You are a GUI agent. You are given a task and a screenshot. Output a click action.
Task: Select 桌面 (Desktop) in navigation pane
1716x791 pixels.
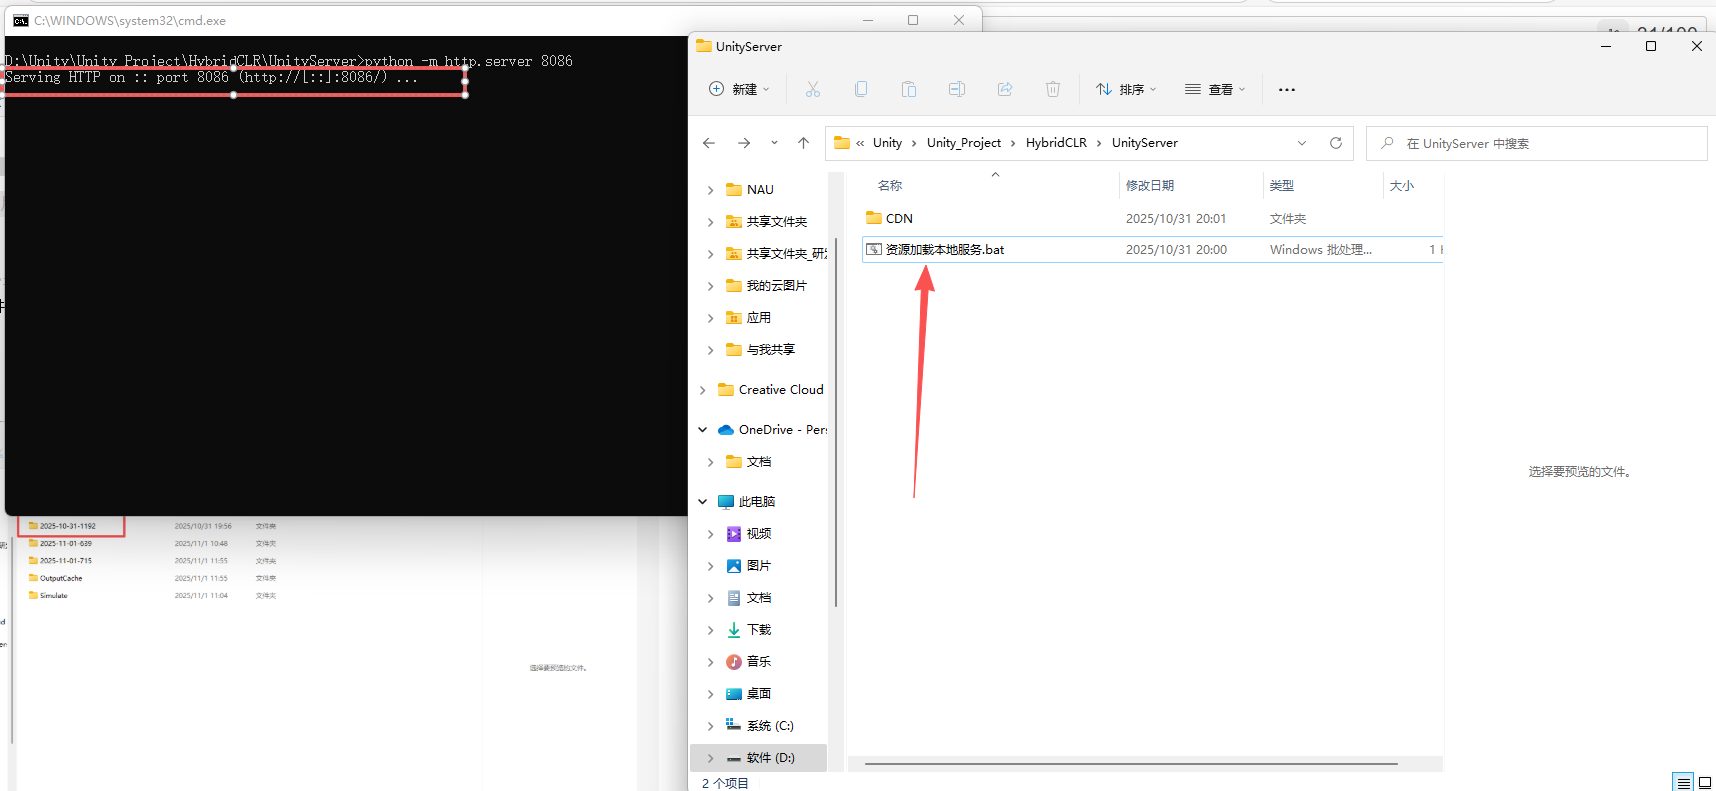click(758, 694)
